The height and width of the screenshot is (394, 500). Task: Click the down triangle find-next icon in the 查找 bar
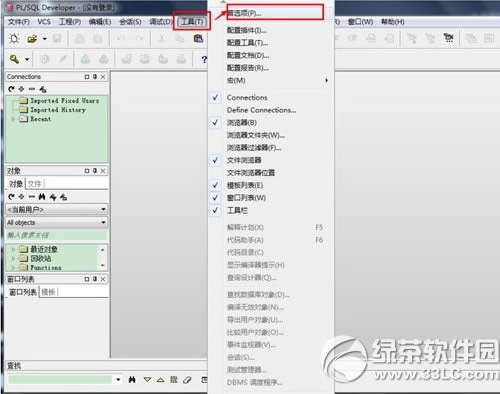coord(147,380)
